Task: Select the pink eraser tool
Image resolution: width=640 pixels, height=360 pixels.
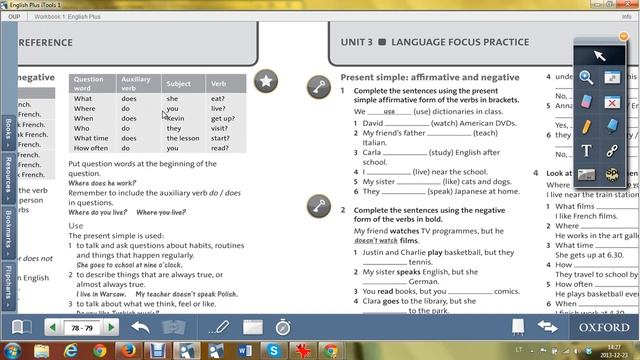Action: 586,102
